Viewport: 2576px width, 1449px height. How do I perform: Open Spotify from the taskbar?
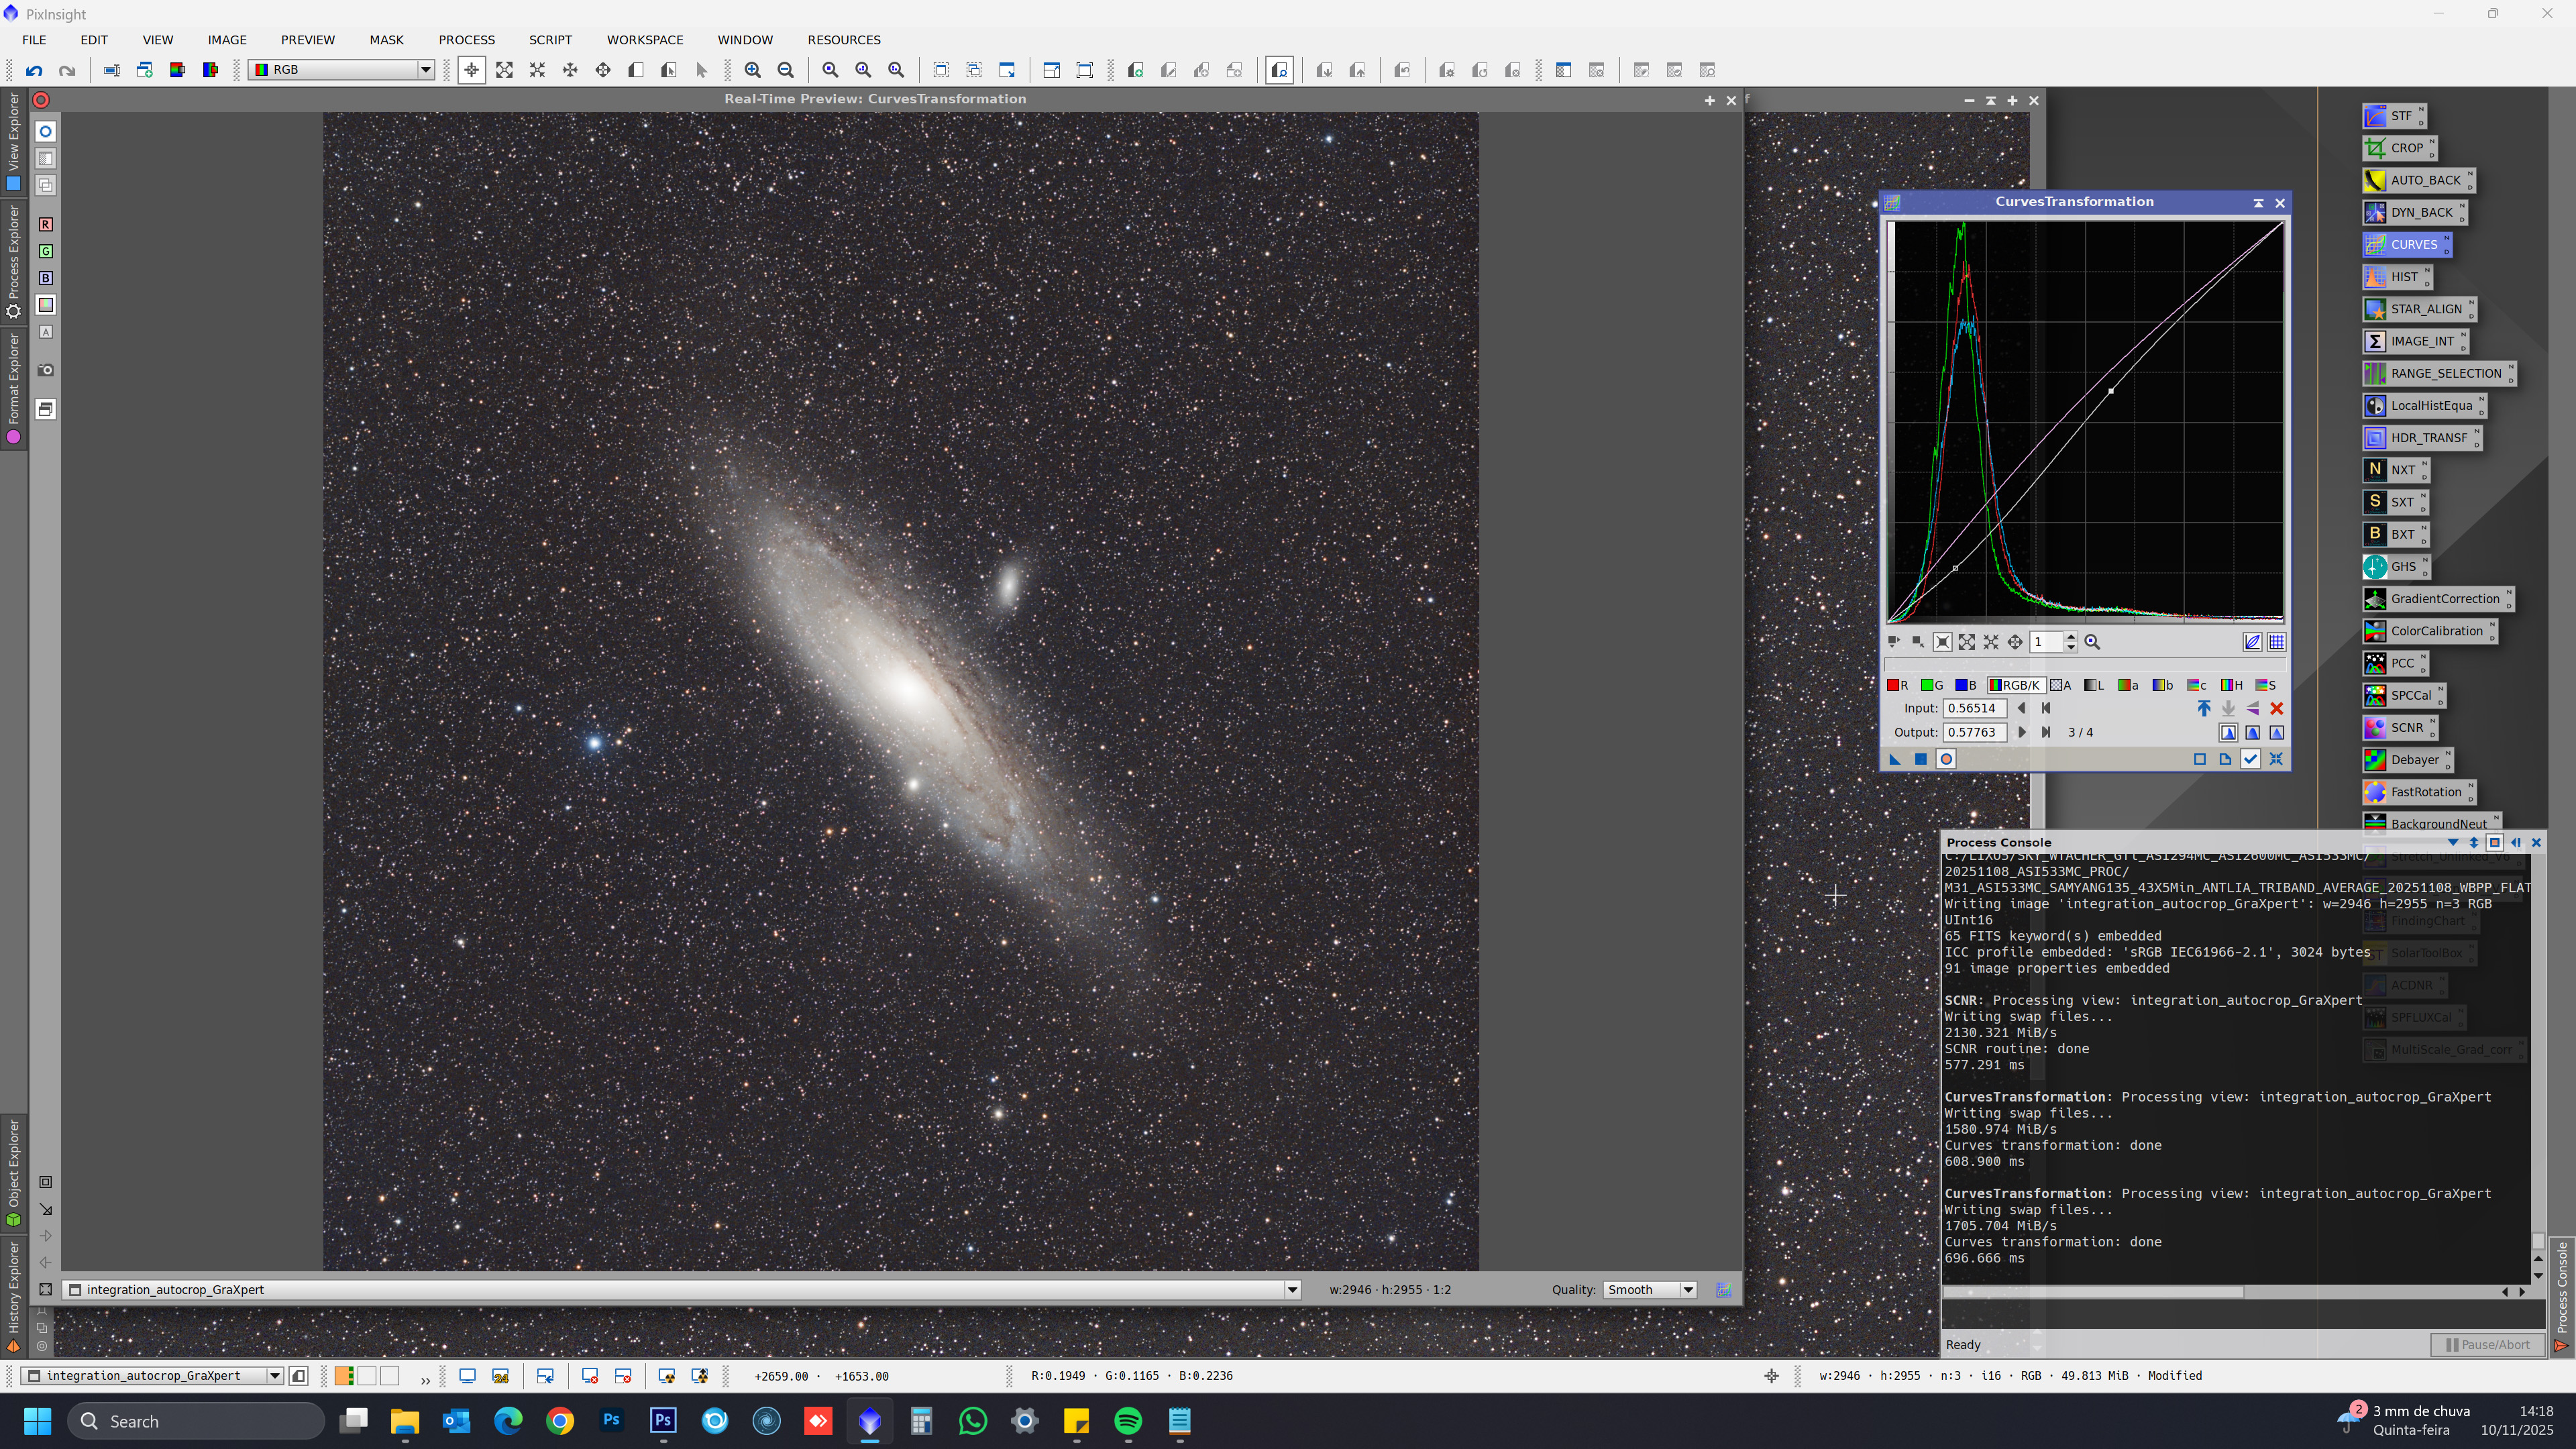[1128, 1421]
